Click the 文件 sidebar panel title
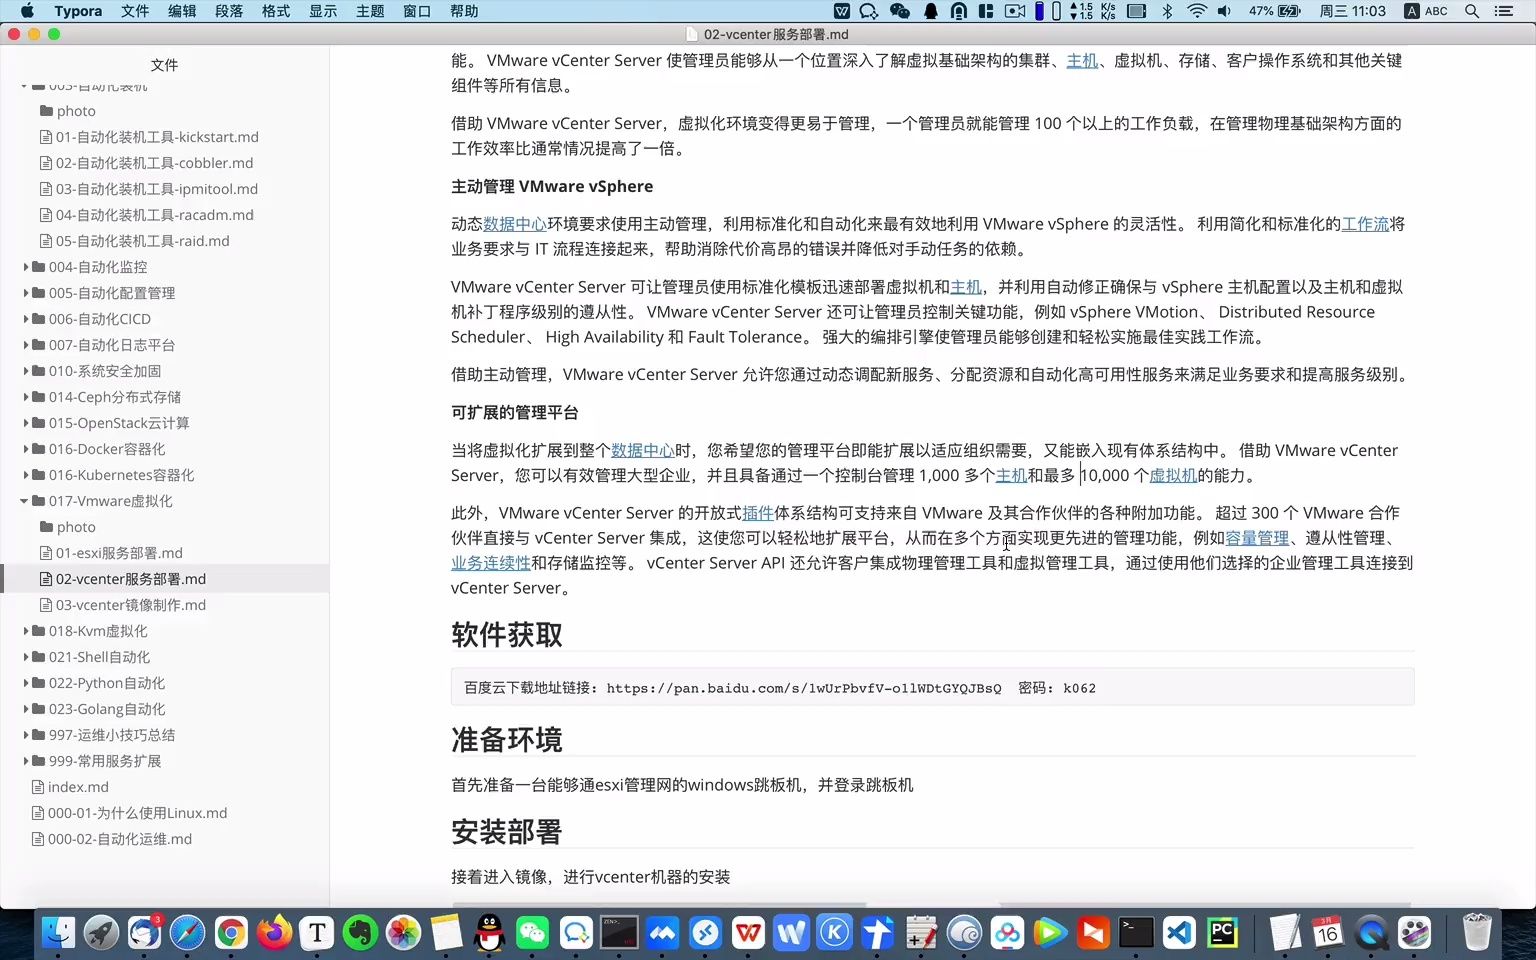Viewport: 1536px width, 960px height. (164, 65)
